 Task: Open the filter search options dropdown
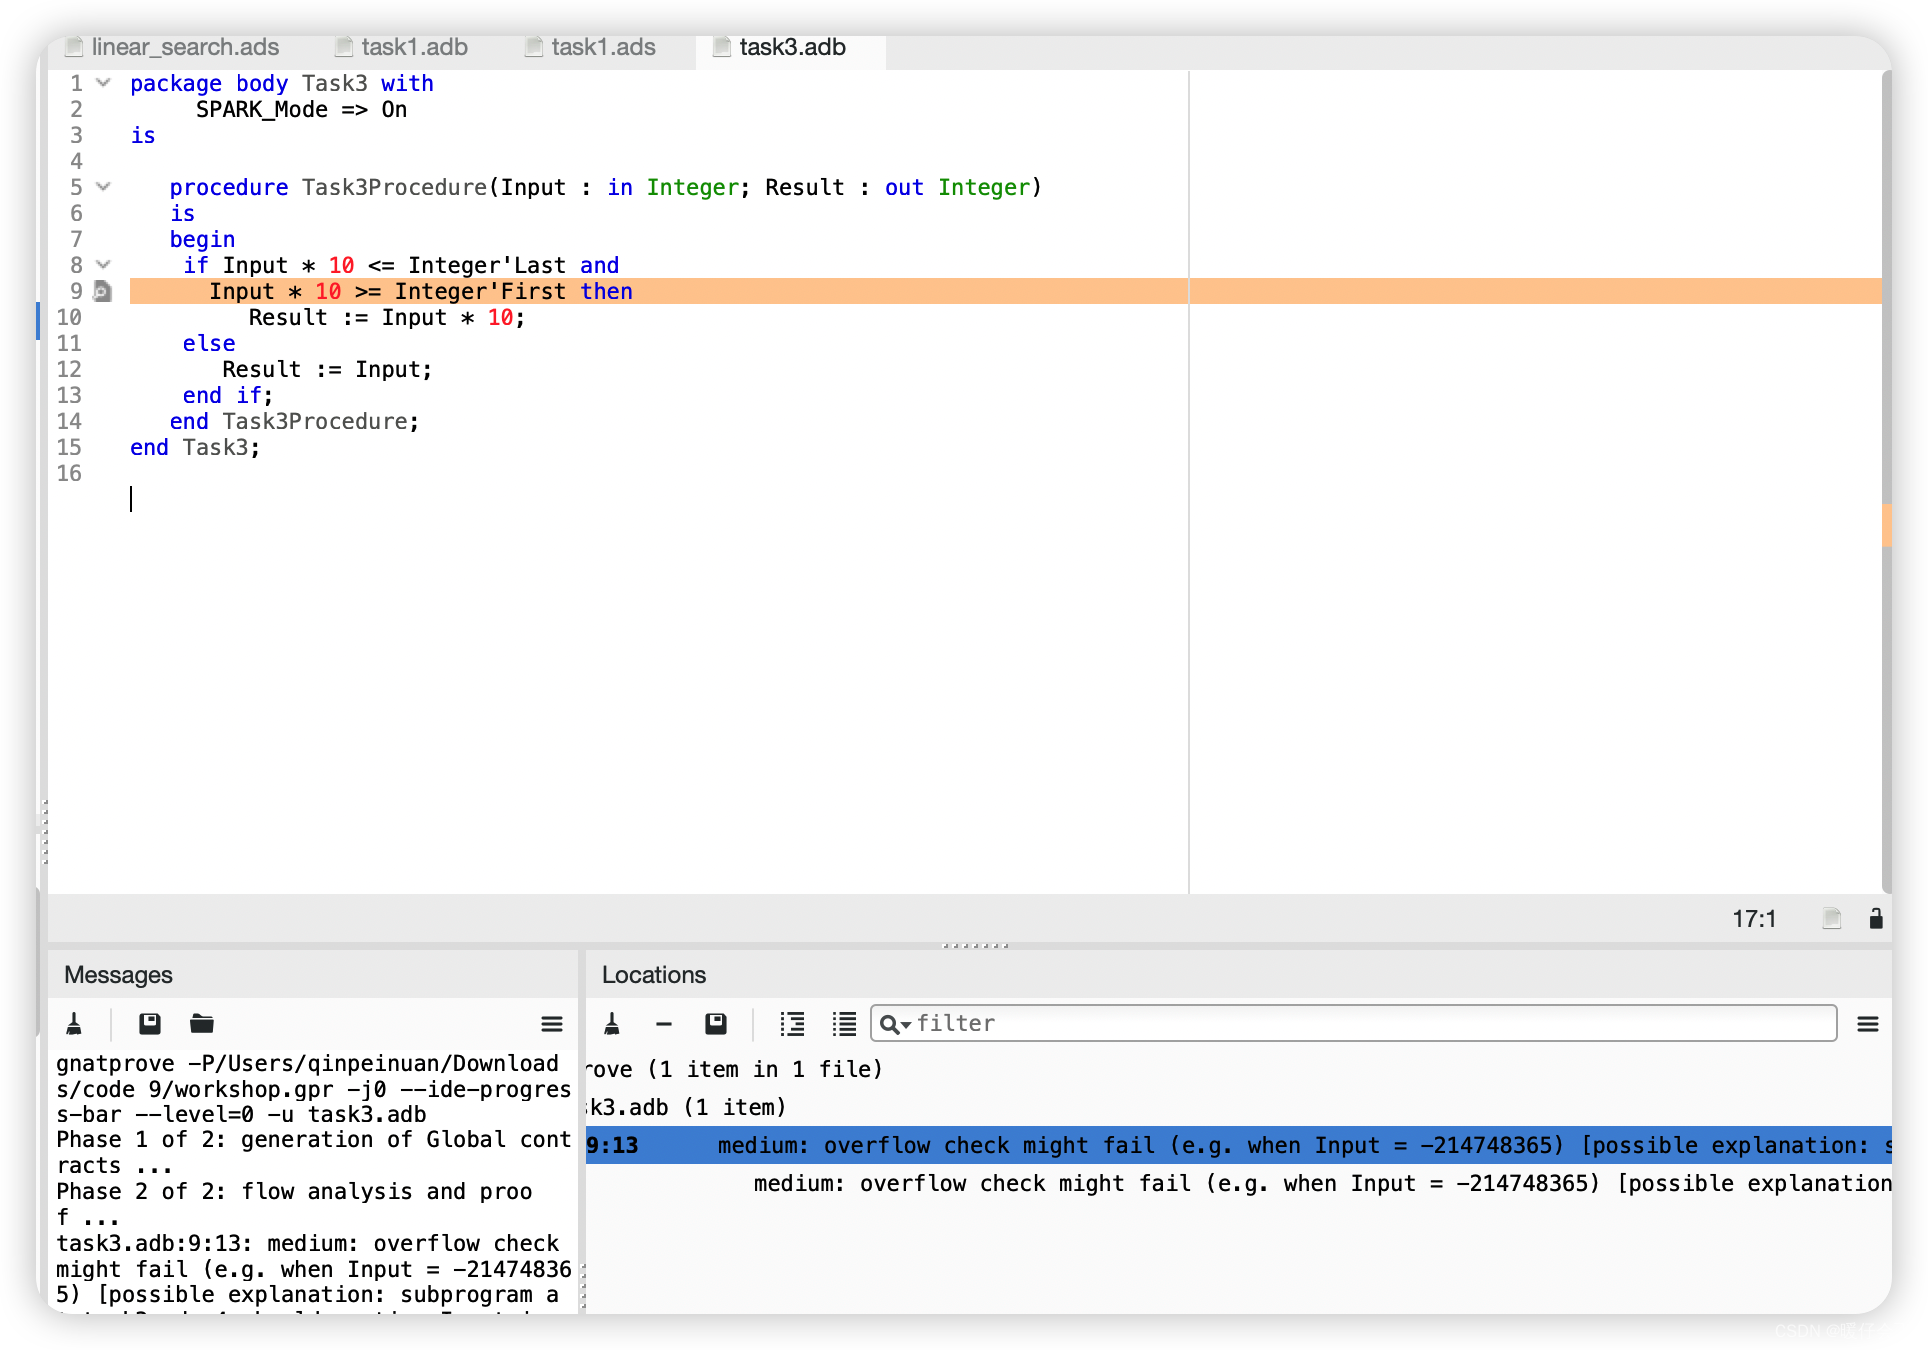(x=894, y=1023)
